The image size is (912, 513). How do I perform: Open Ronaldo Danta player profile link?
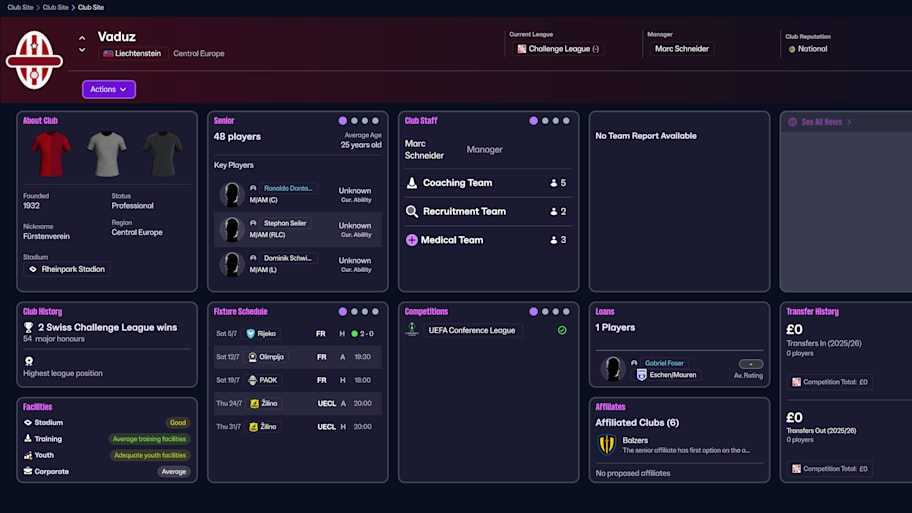click(x=288, y=188)
